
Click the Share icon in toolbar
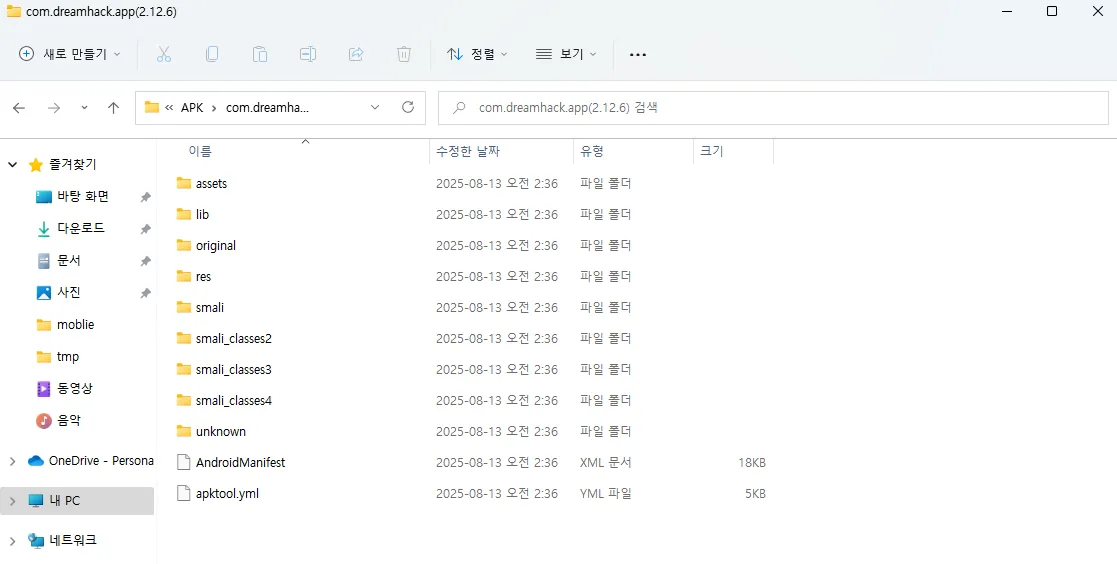(x=356, y=54)
